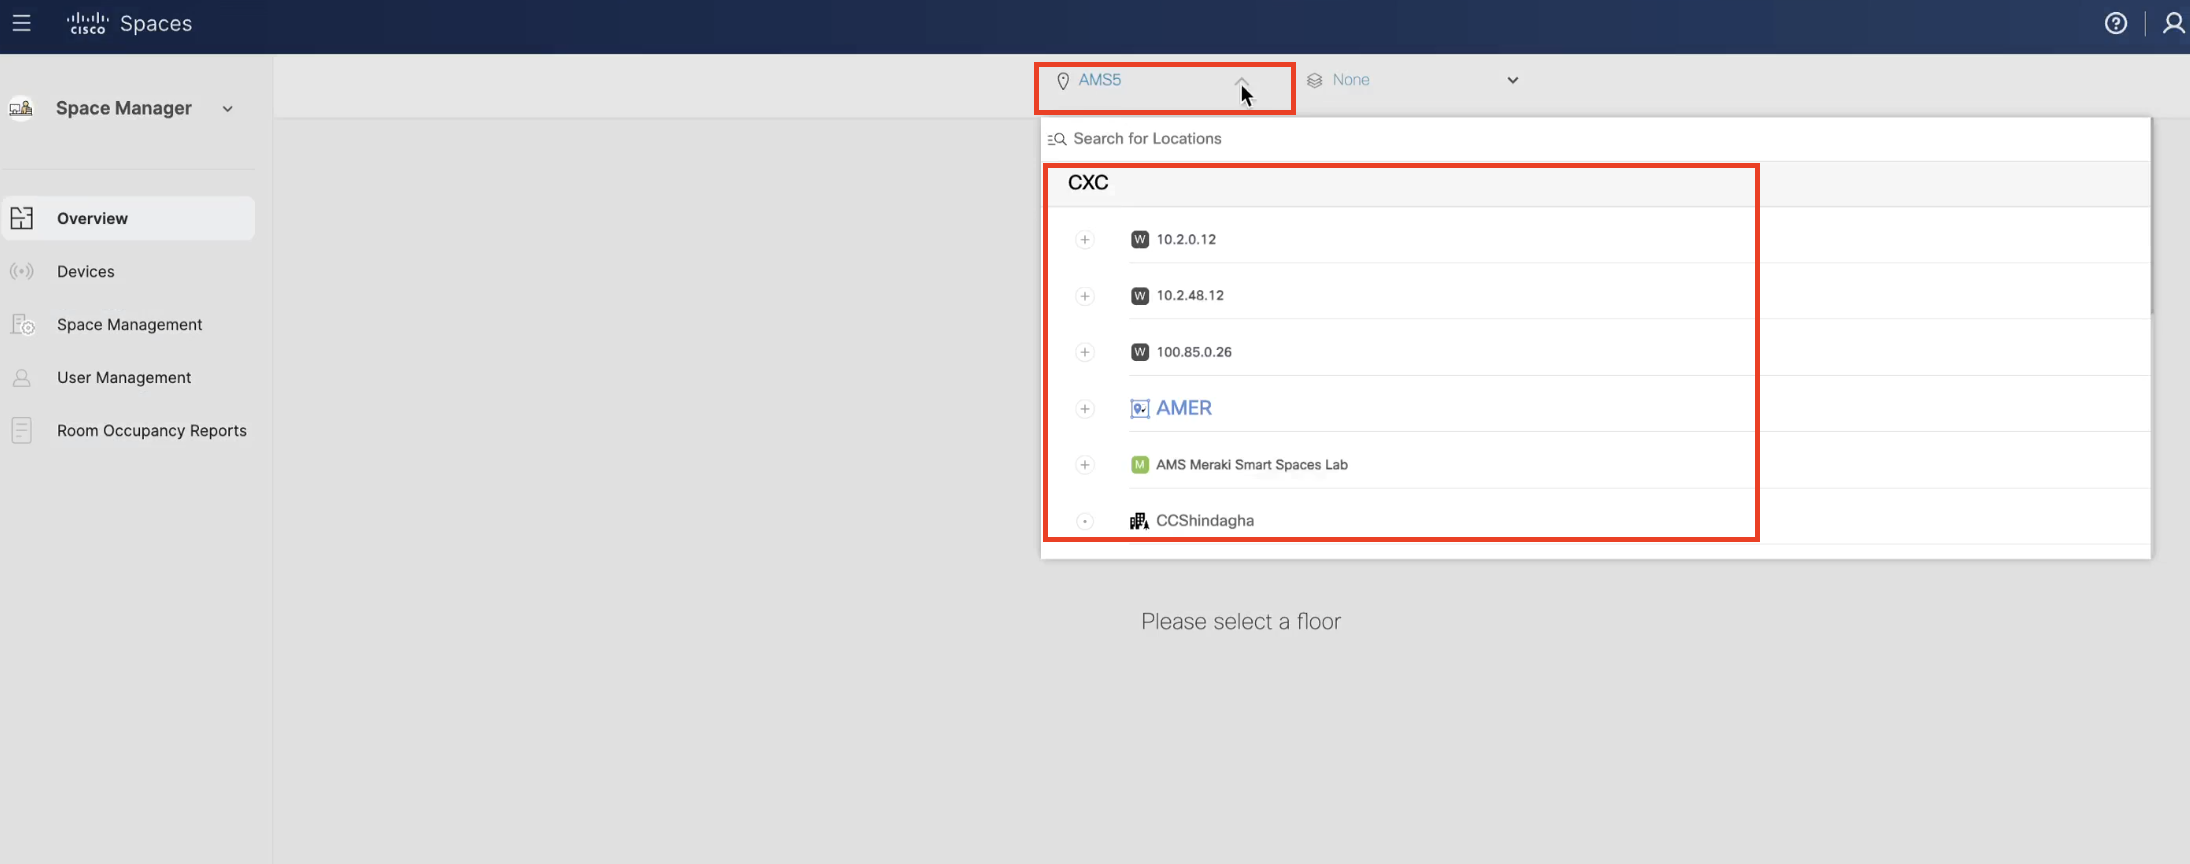
Task: Expand the AMER location node
Action: click(1084, 408)
